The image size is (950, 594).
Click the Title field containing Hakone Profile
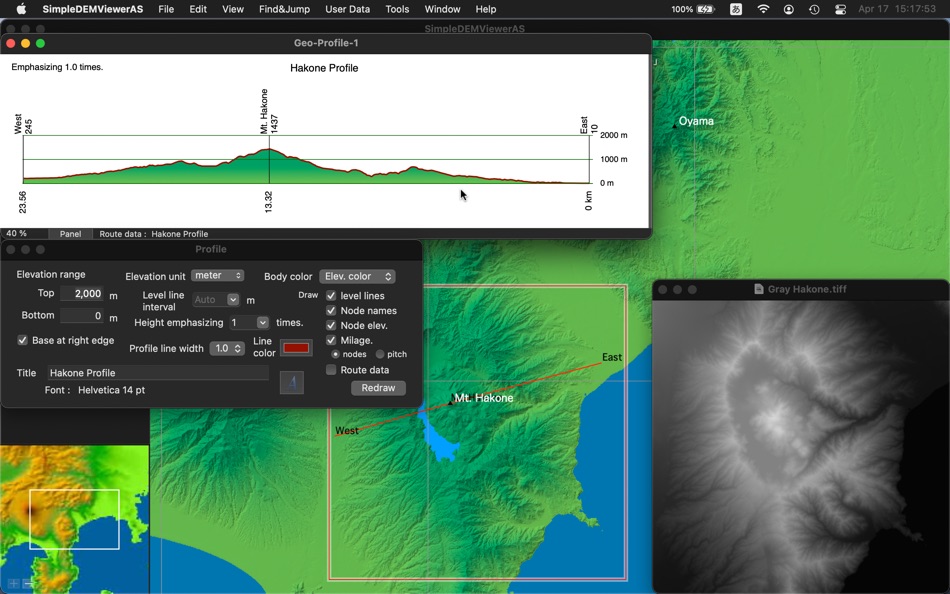[x=158, y=373]
